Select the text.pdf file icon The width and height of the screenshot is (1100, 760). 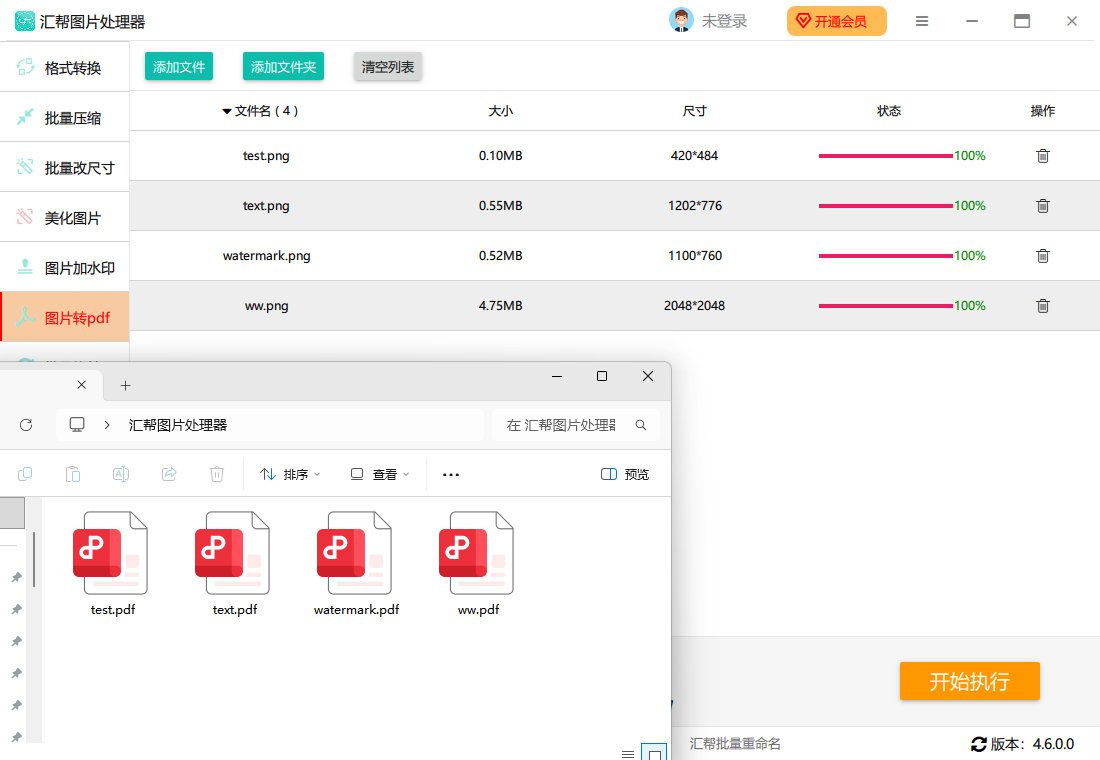point(234,553)
